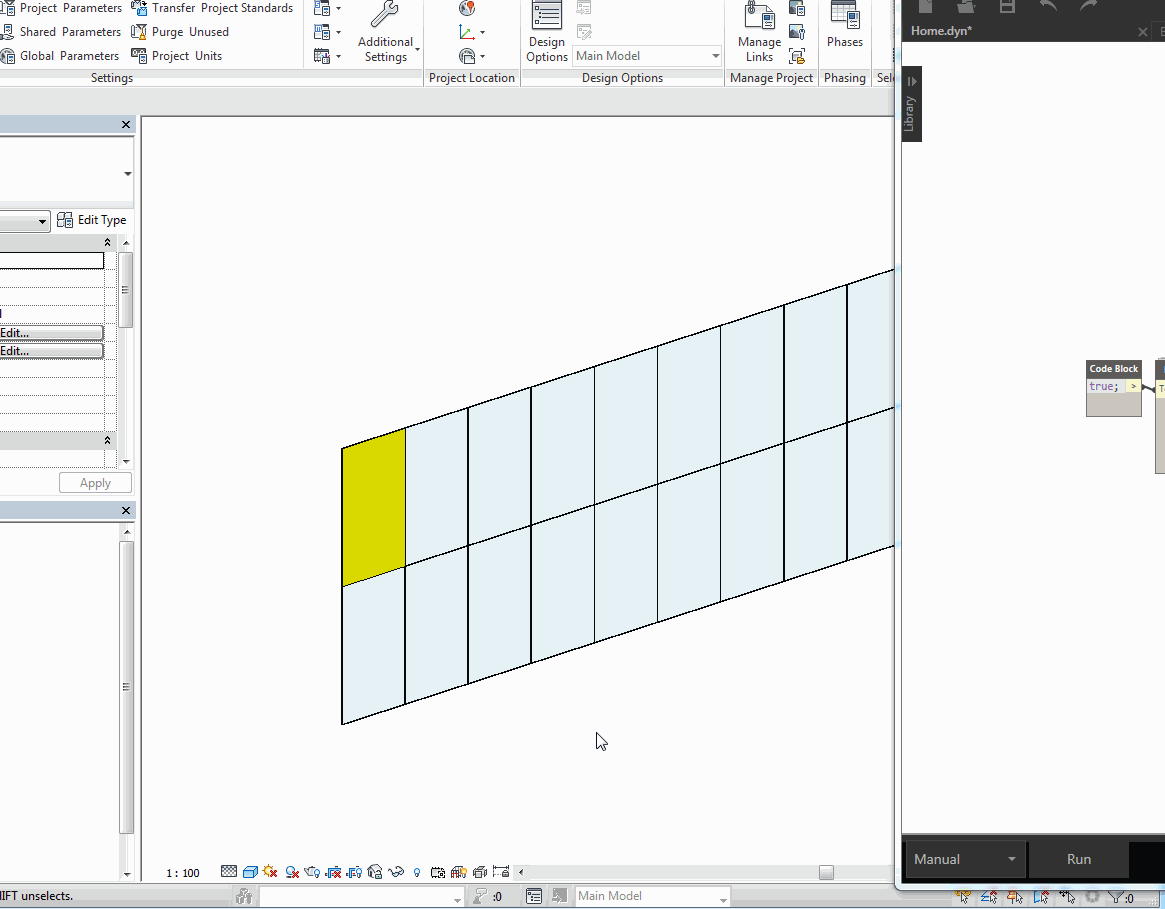
Task: Click the Temporary Hide/Isolate glasses icon
Action: [x=395, y=871]
